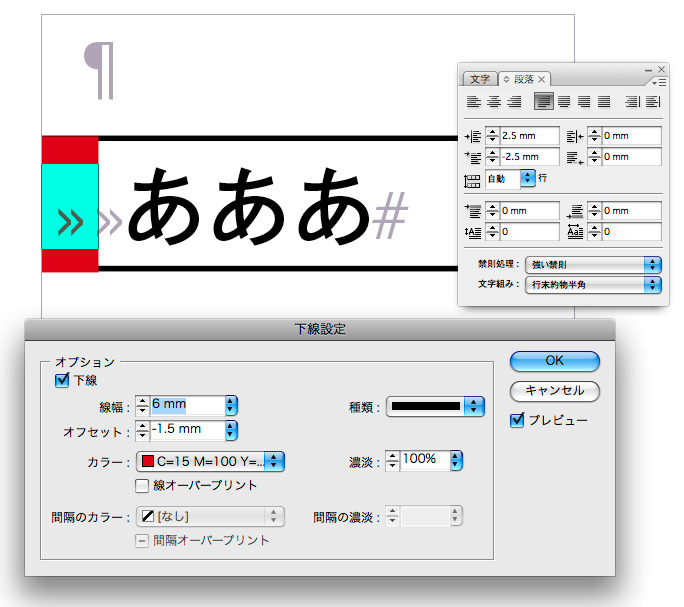
Task: Click the left indent 2.5 mm field
Action: tap(529, 136)
